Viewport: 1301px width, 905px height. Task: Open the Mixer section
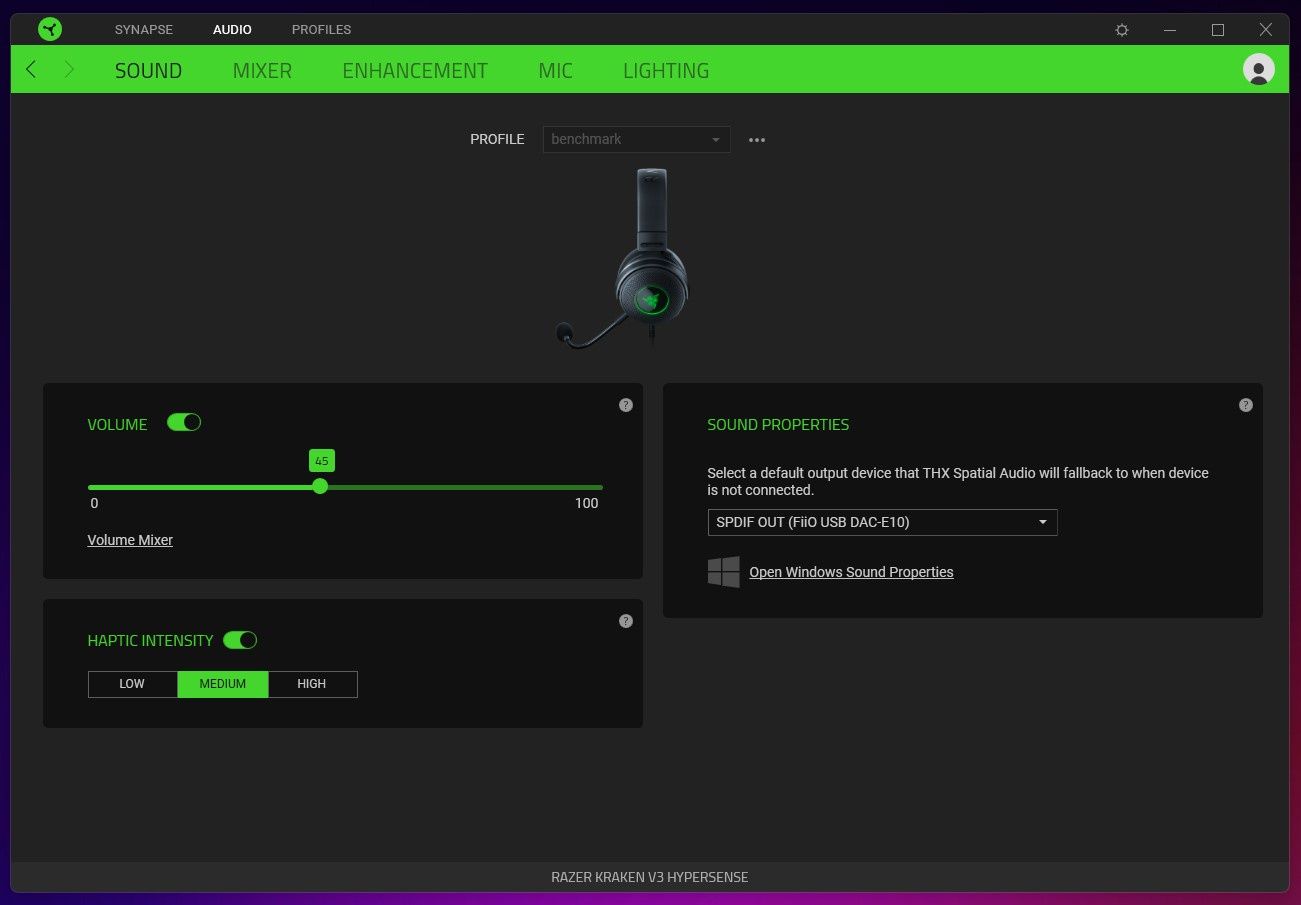262,71
